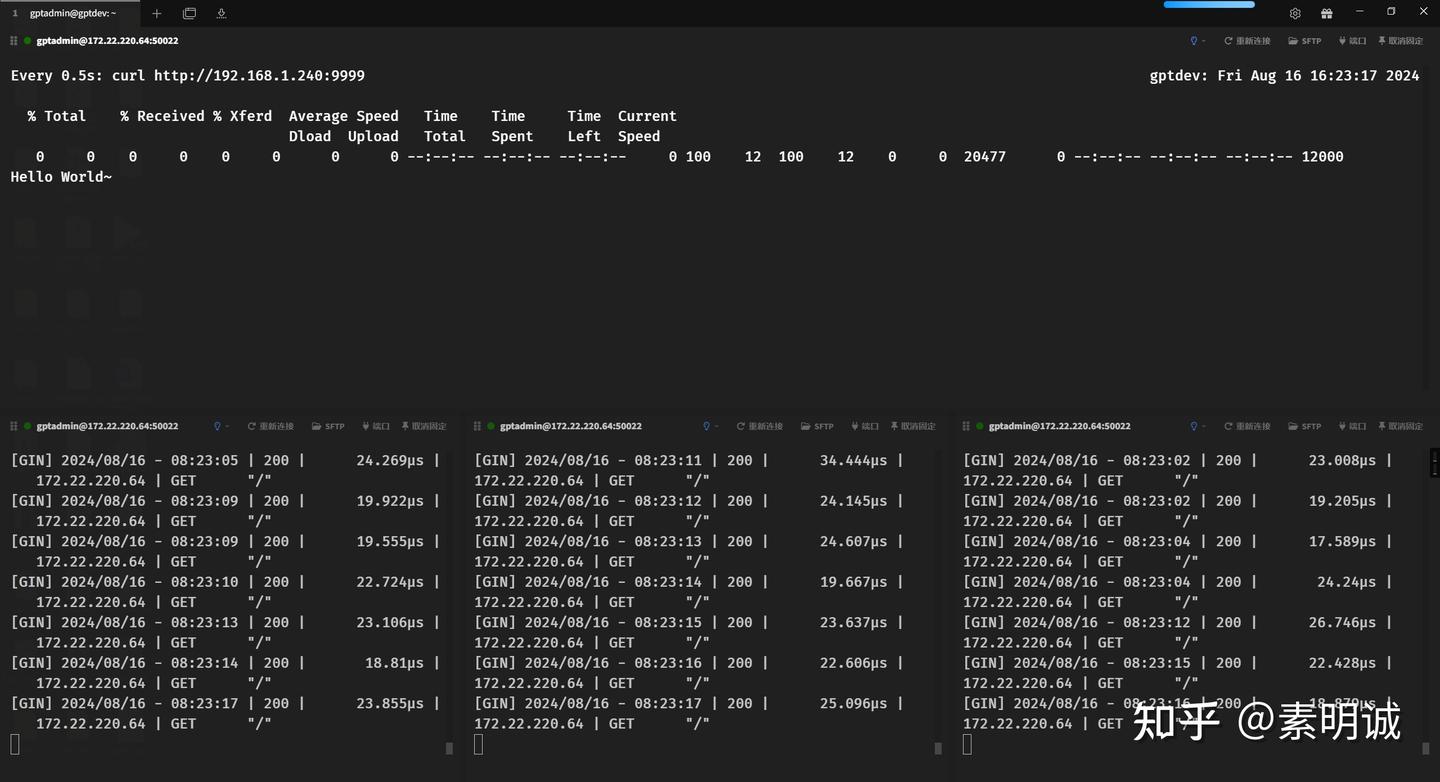
Task: Click the bottom-right pane scrollbar handle
Action: pos(1425,747)
